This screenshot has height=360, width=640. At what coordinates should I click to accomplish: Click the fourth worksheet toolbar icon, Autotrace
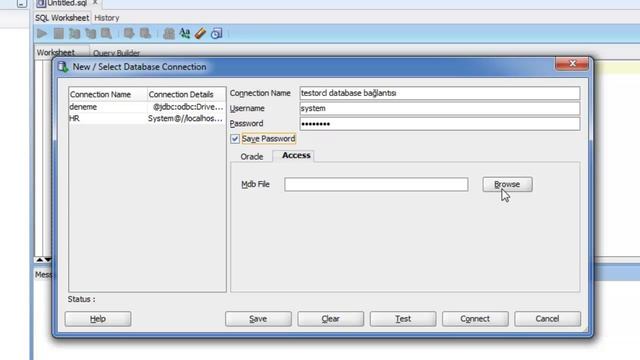coord(91,33)
